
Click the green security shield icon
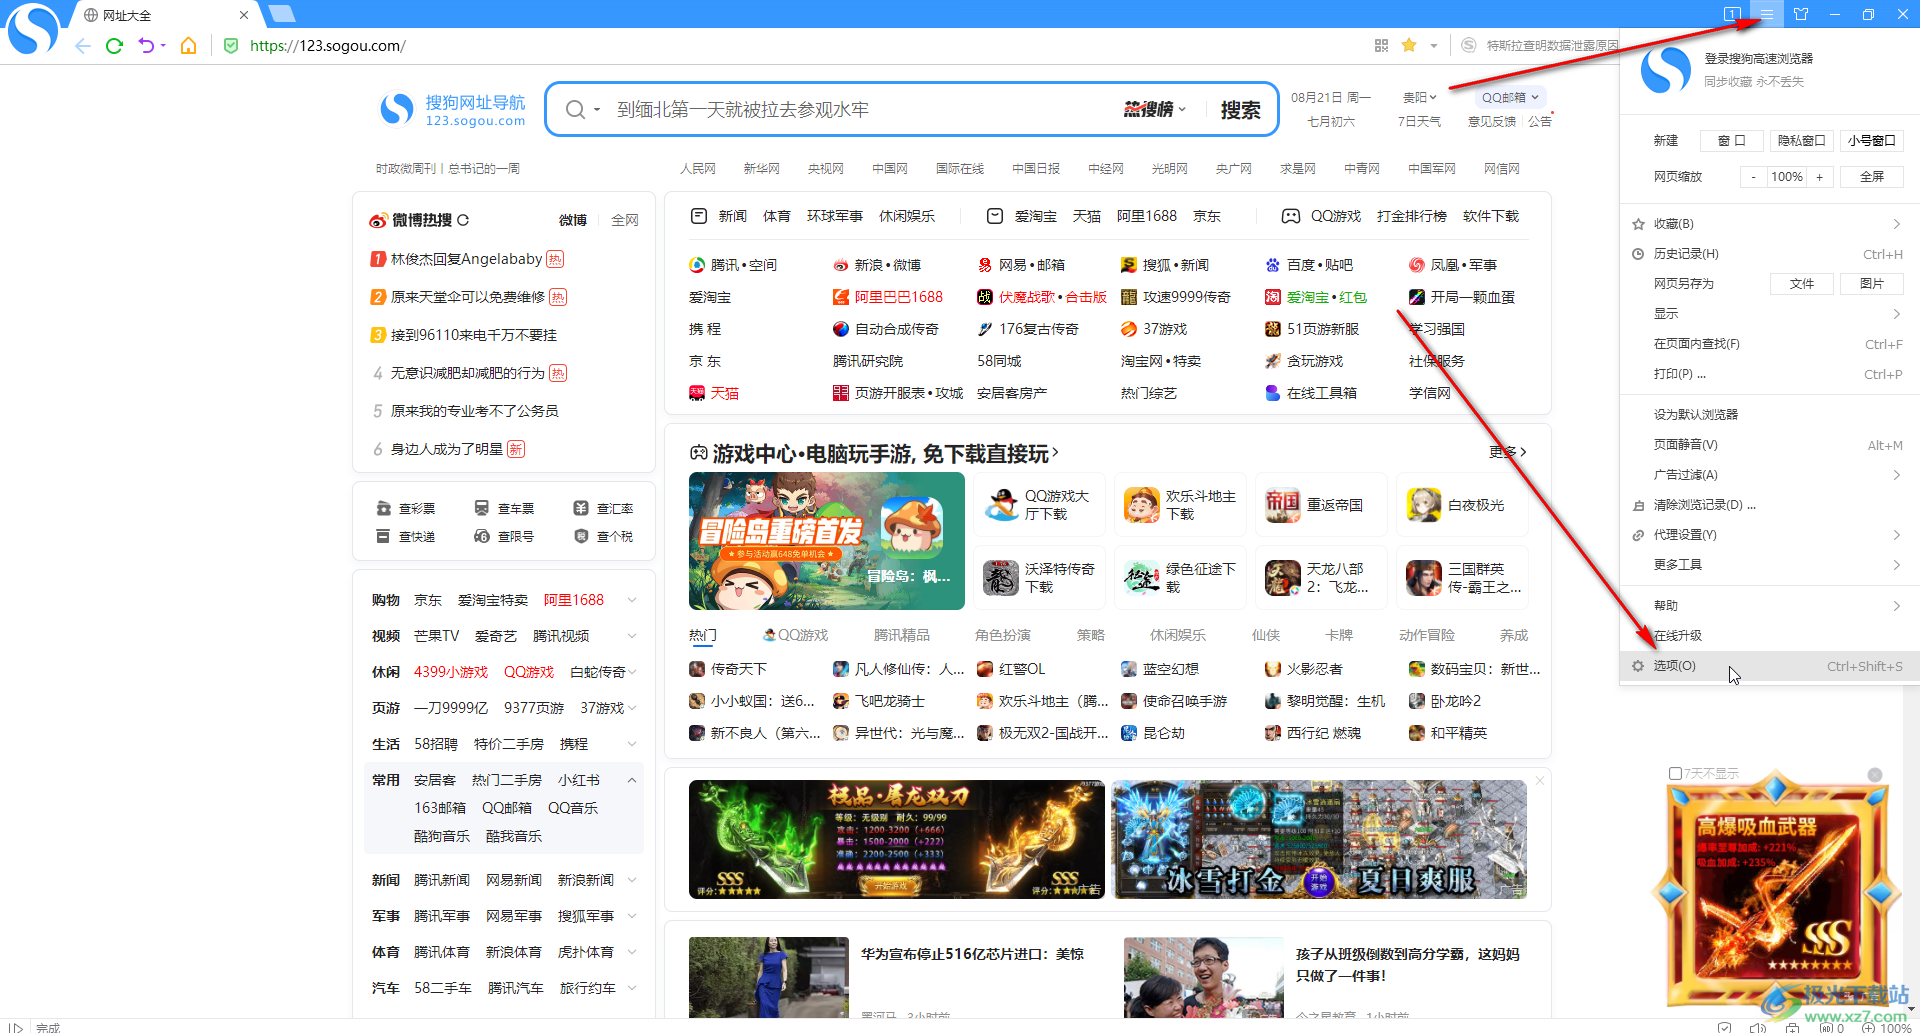(231, 46)
